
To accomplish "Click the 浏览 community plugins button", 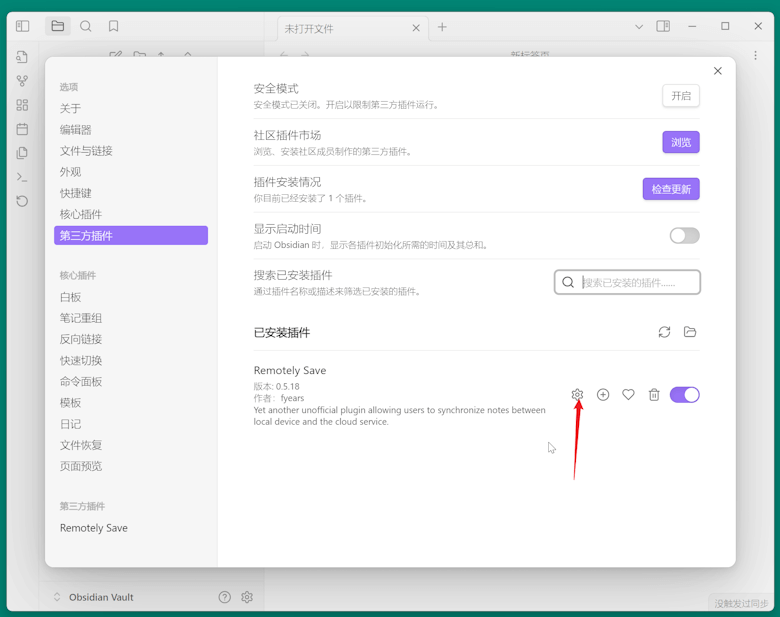I will tap(680, 143).
